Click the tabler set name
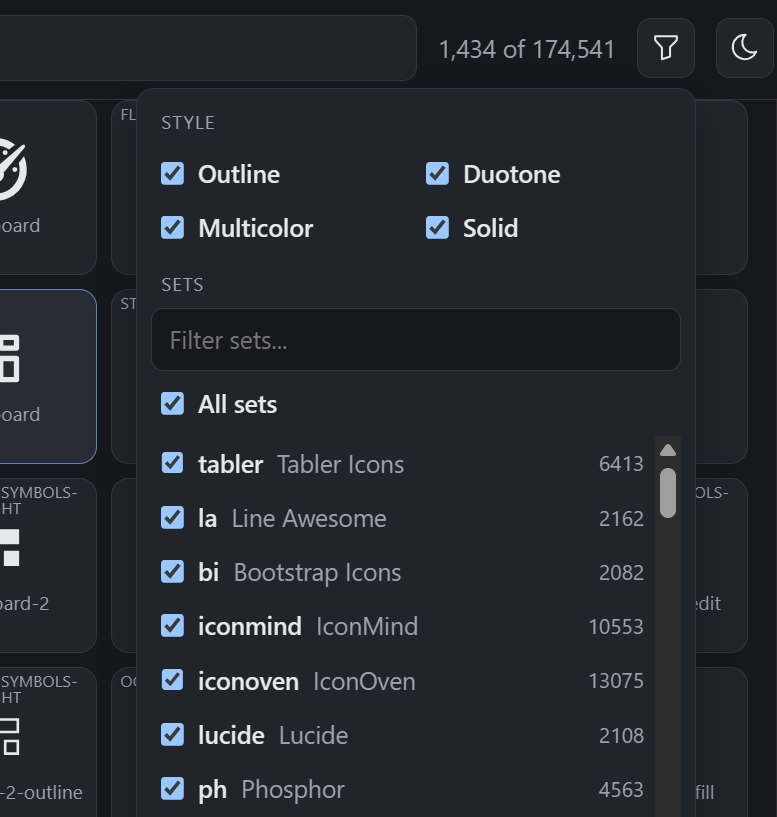Screen dimensions: 777x817 [x=230, y=464]
